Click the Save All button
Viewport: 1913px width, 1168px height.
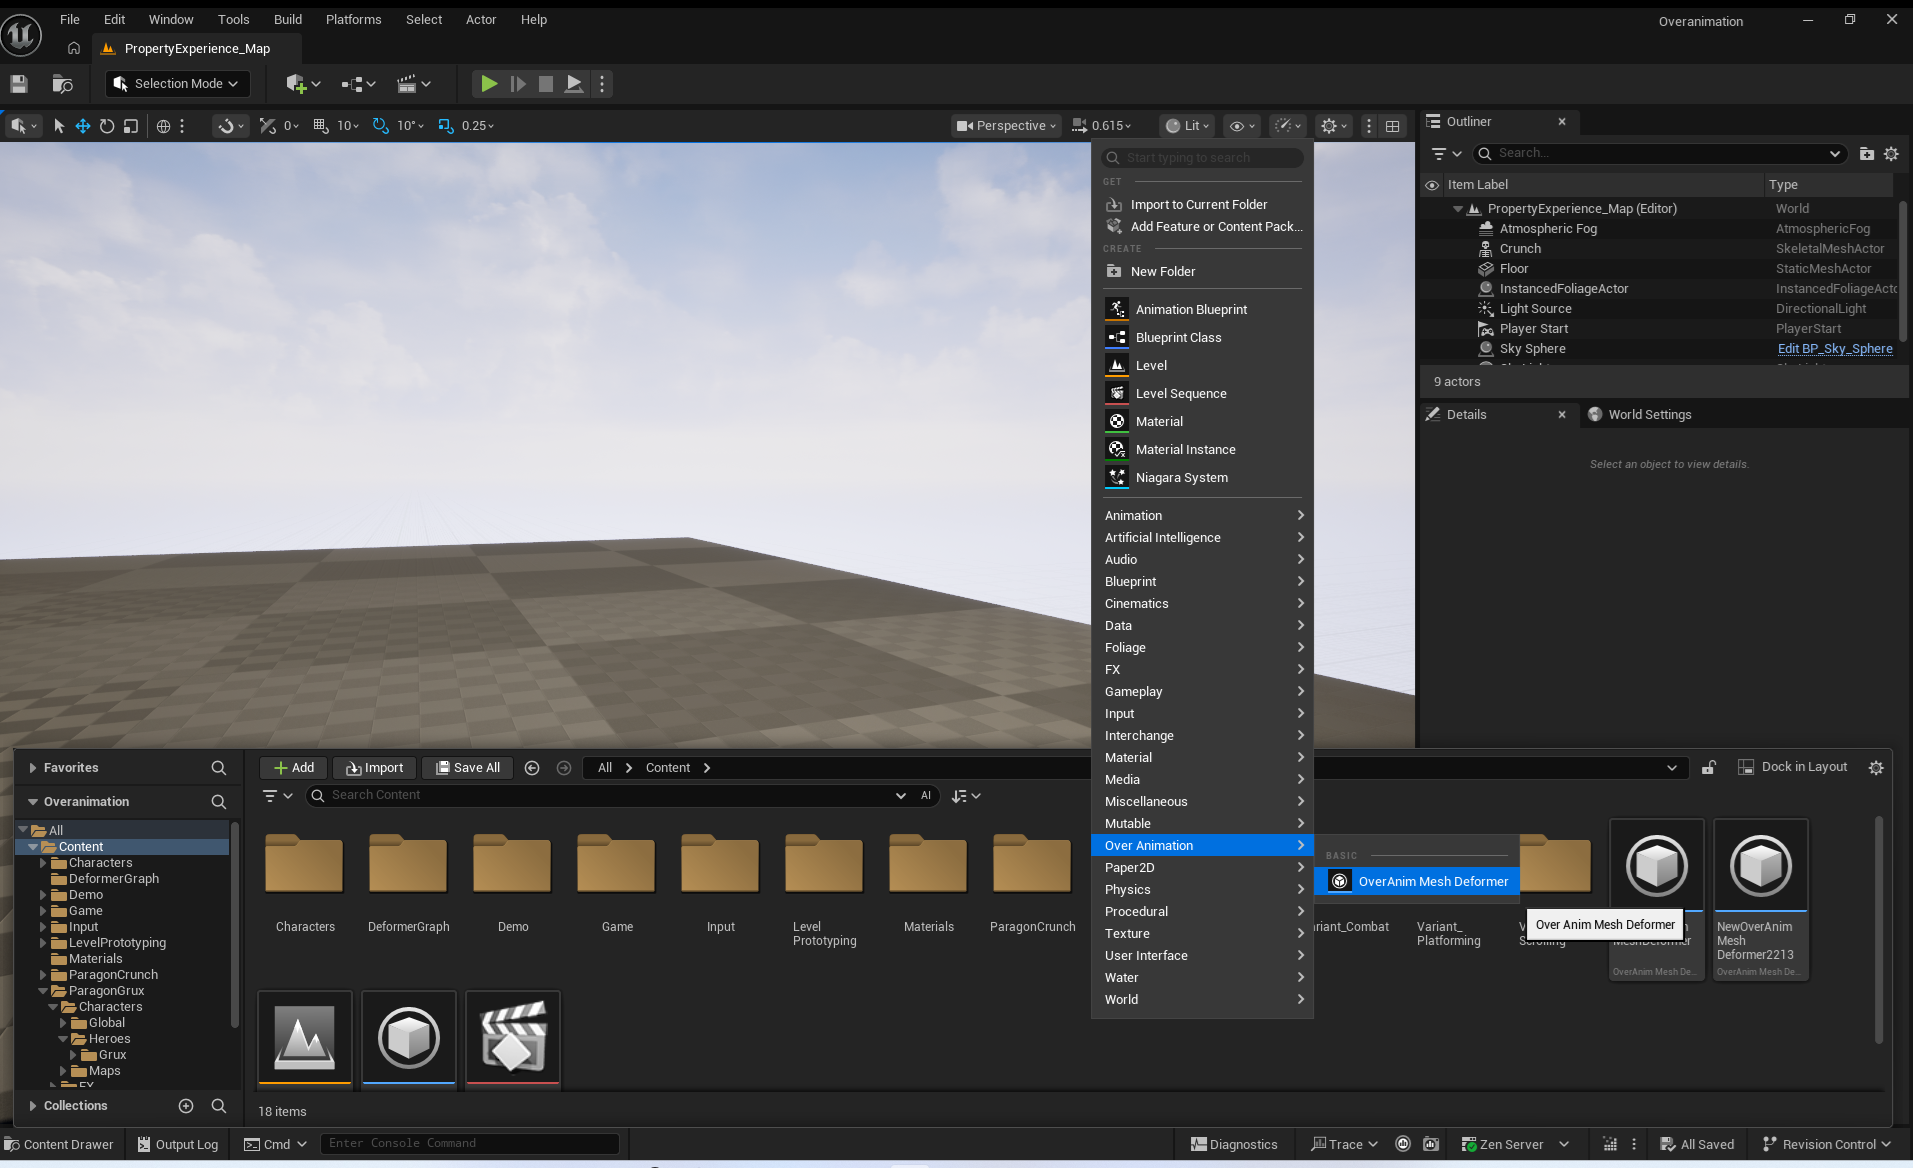pyautogui.click(x=468, y=768)
